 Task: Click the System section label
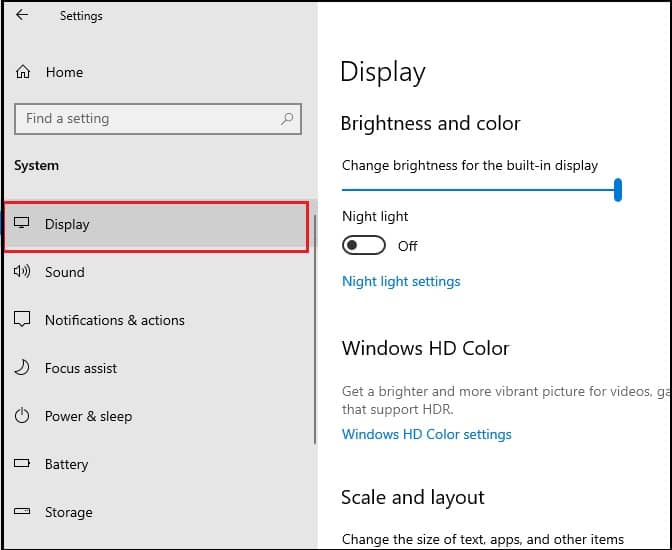pyautogui.click(x=36, y=165)
